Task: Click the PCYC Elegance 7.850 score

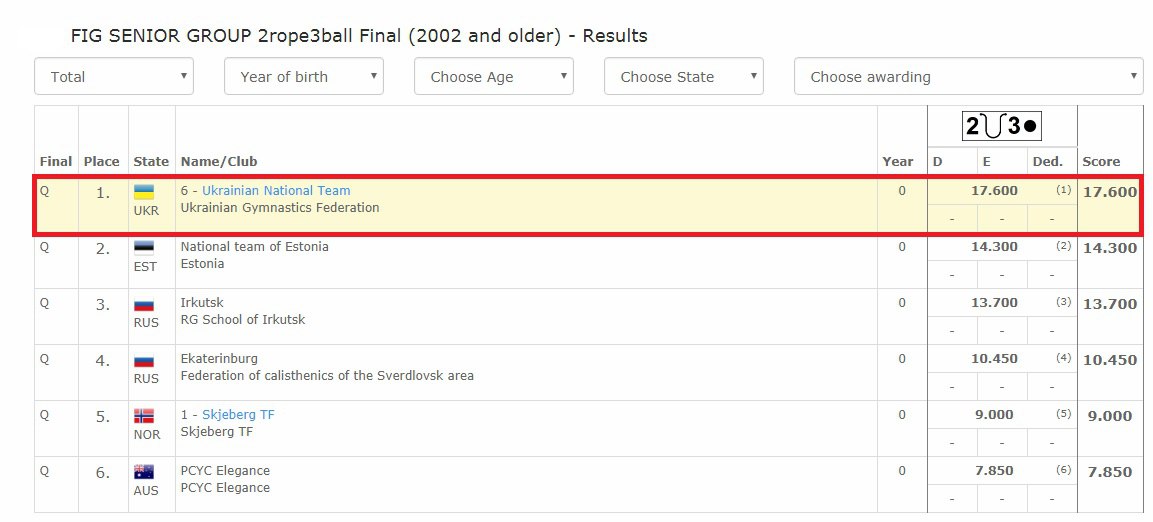Action: [1109, 472]
